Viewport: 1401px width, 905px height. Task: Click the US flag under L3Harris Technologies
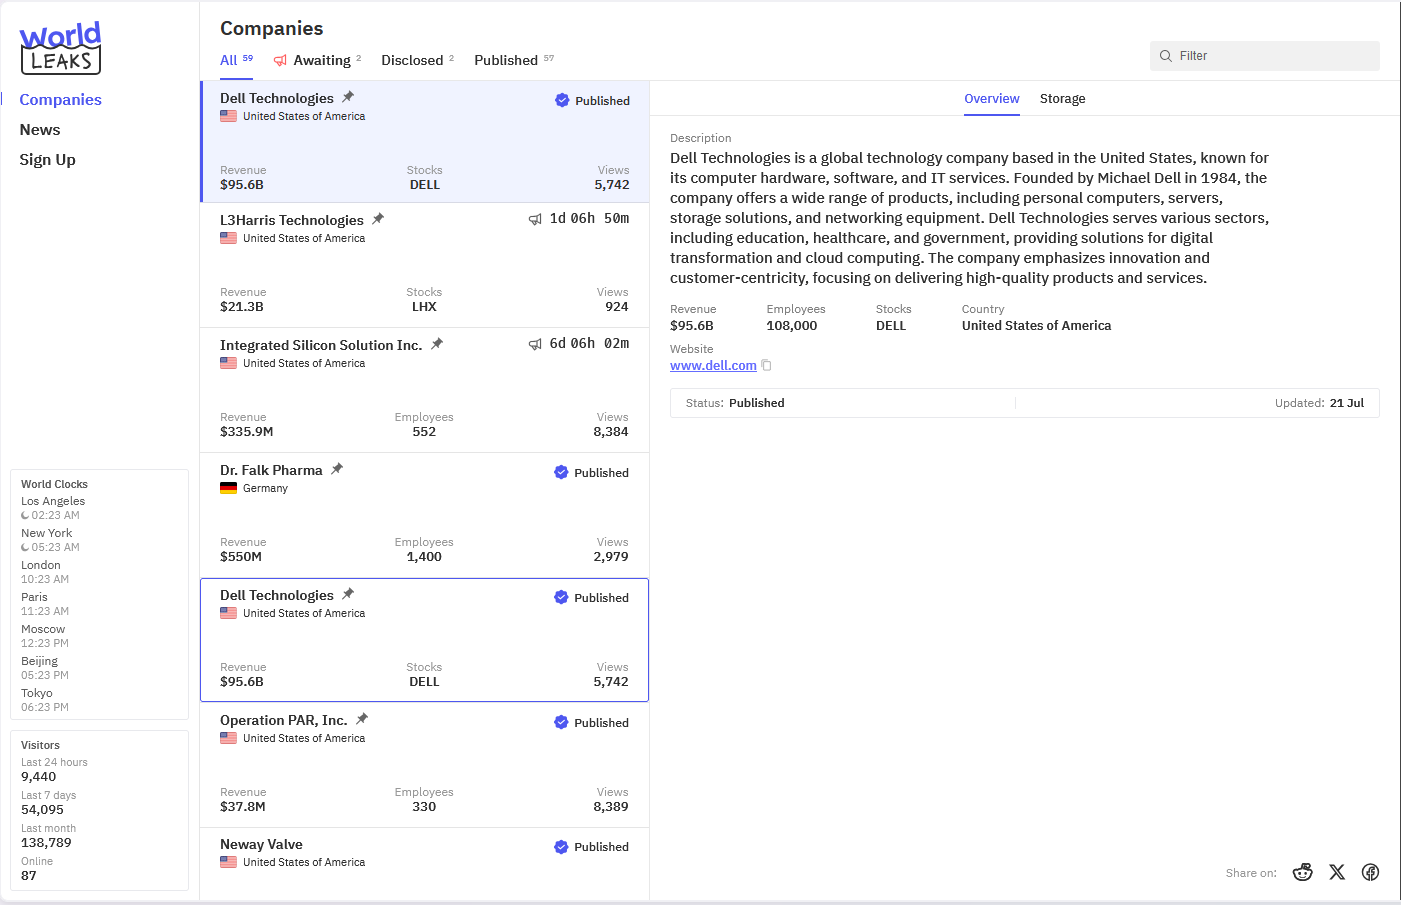point(228,238)
